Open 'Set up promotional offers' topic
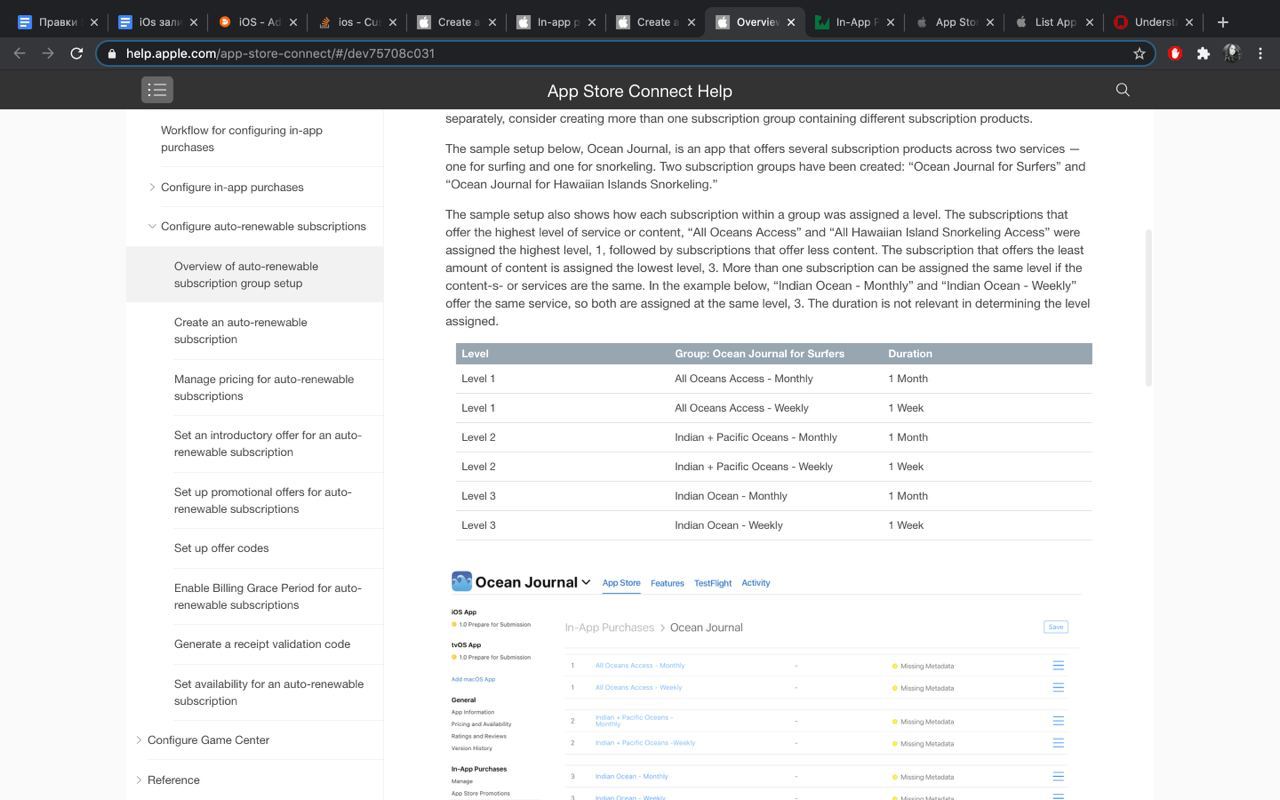 click(263, 501)
